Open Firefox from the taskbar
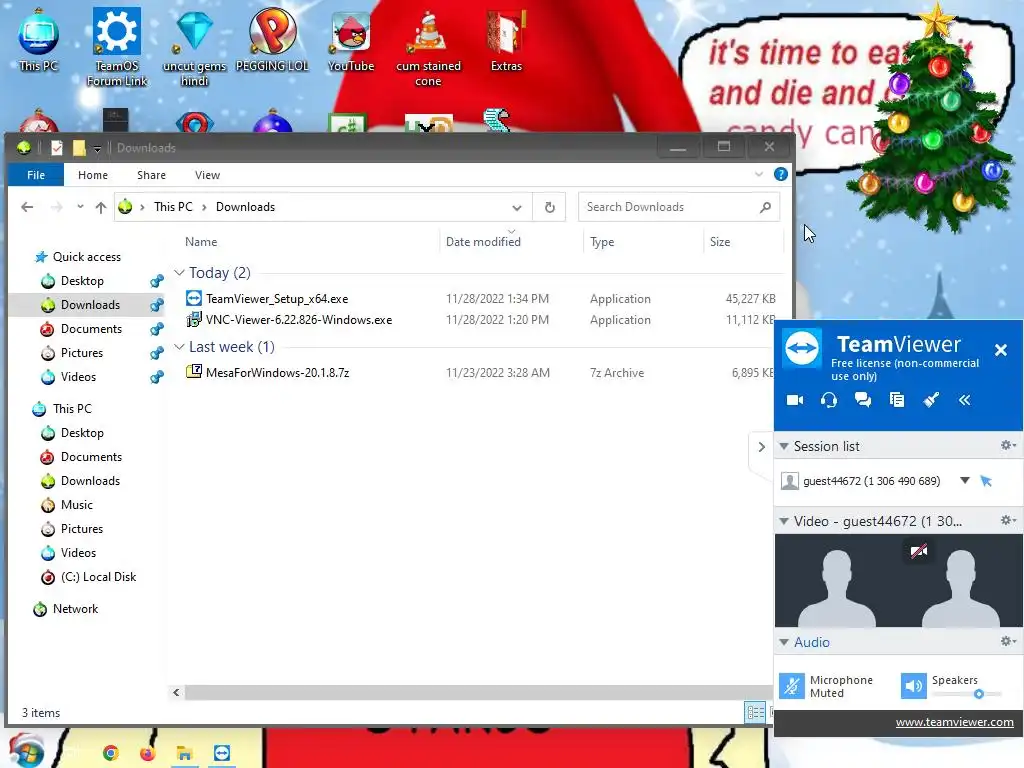This screenshot has height=768, width=1024. (147, 753)
